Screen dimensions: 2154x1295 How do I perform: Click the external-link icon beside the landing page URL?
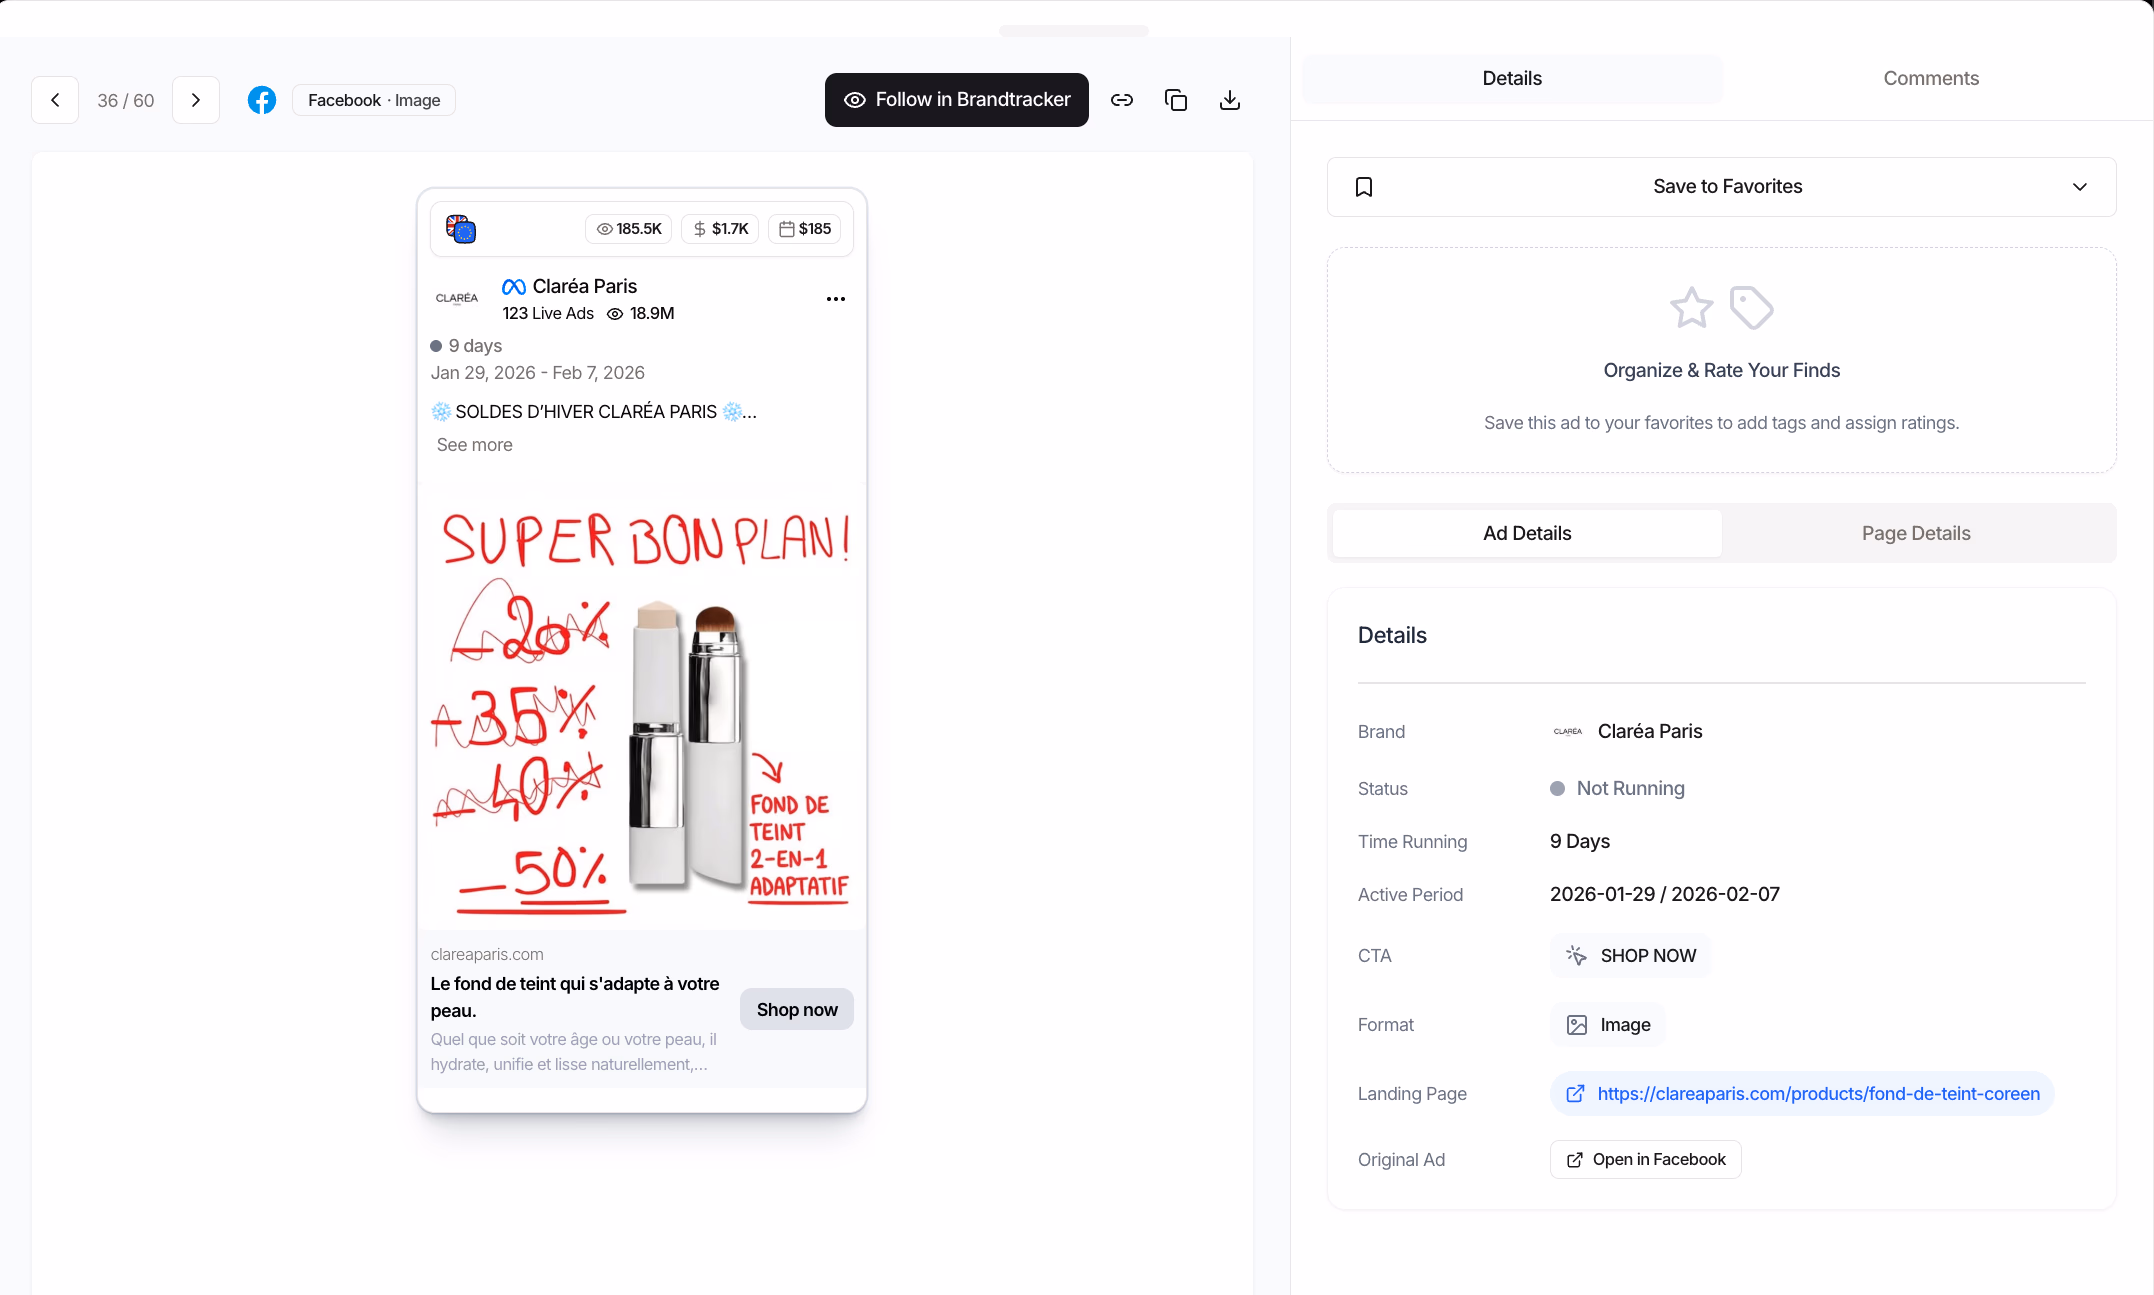[x=1575, y=1093]
